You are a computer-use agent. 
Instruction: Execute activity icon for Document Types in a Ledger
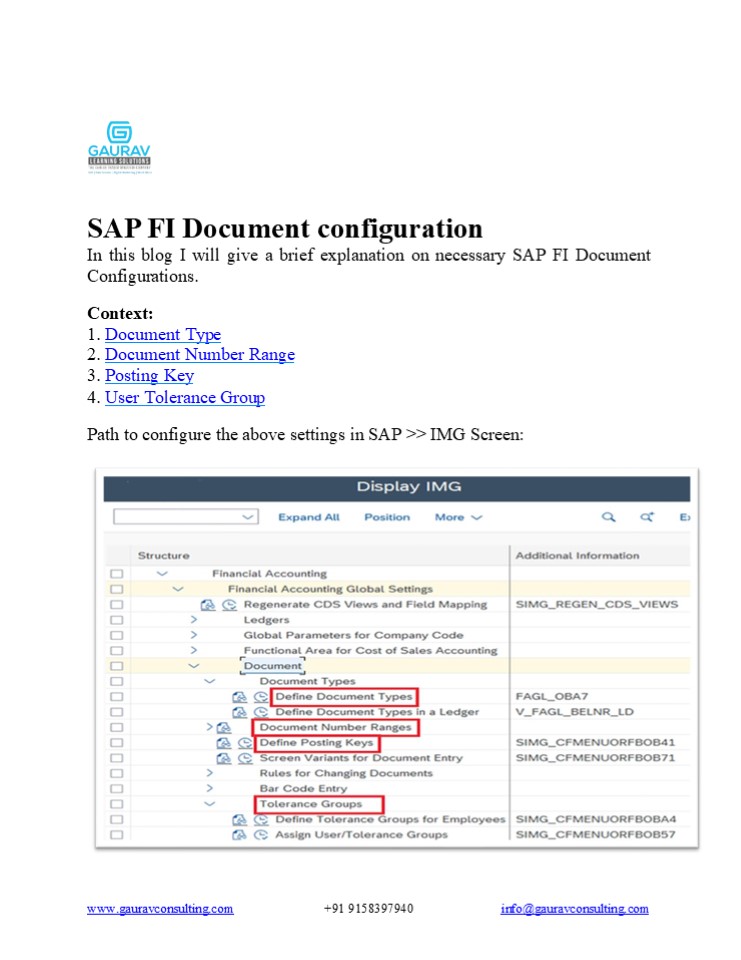point(261,712)
